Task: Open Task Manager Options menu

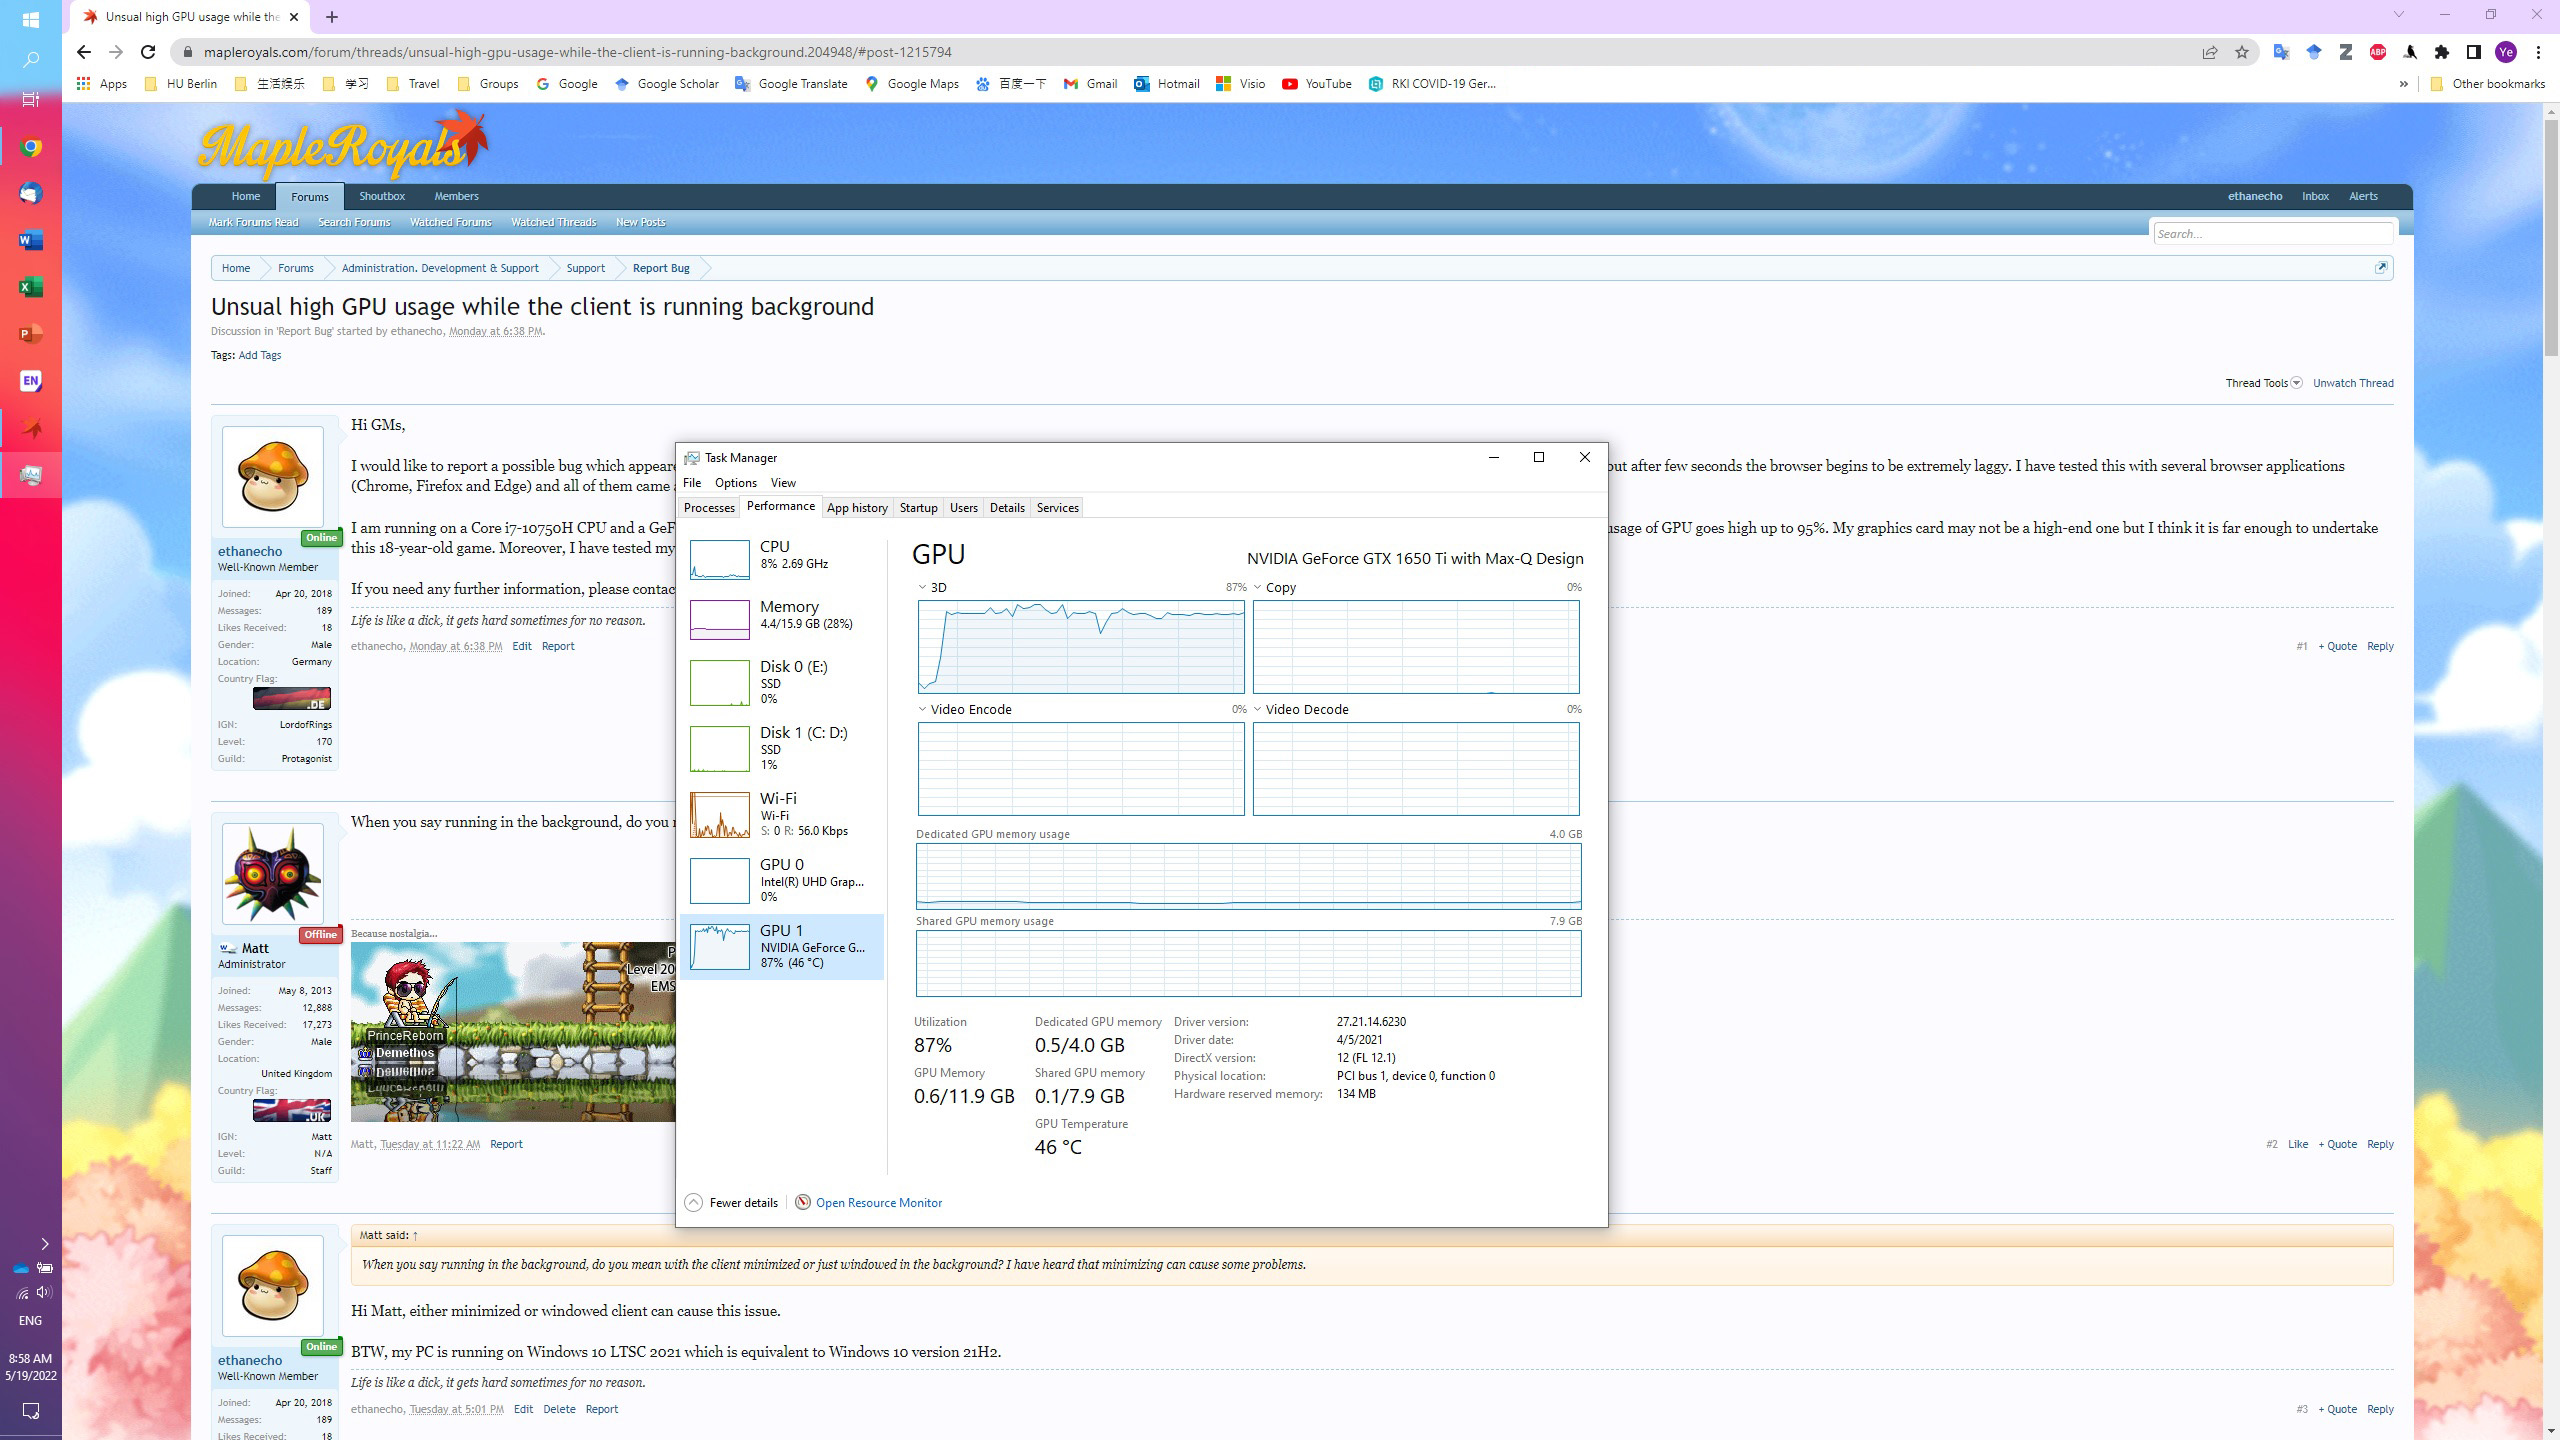Action: pyautogui.click(x=736, y=483)
